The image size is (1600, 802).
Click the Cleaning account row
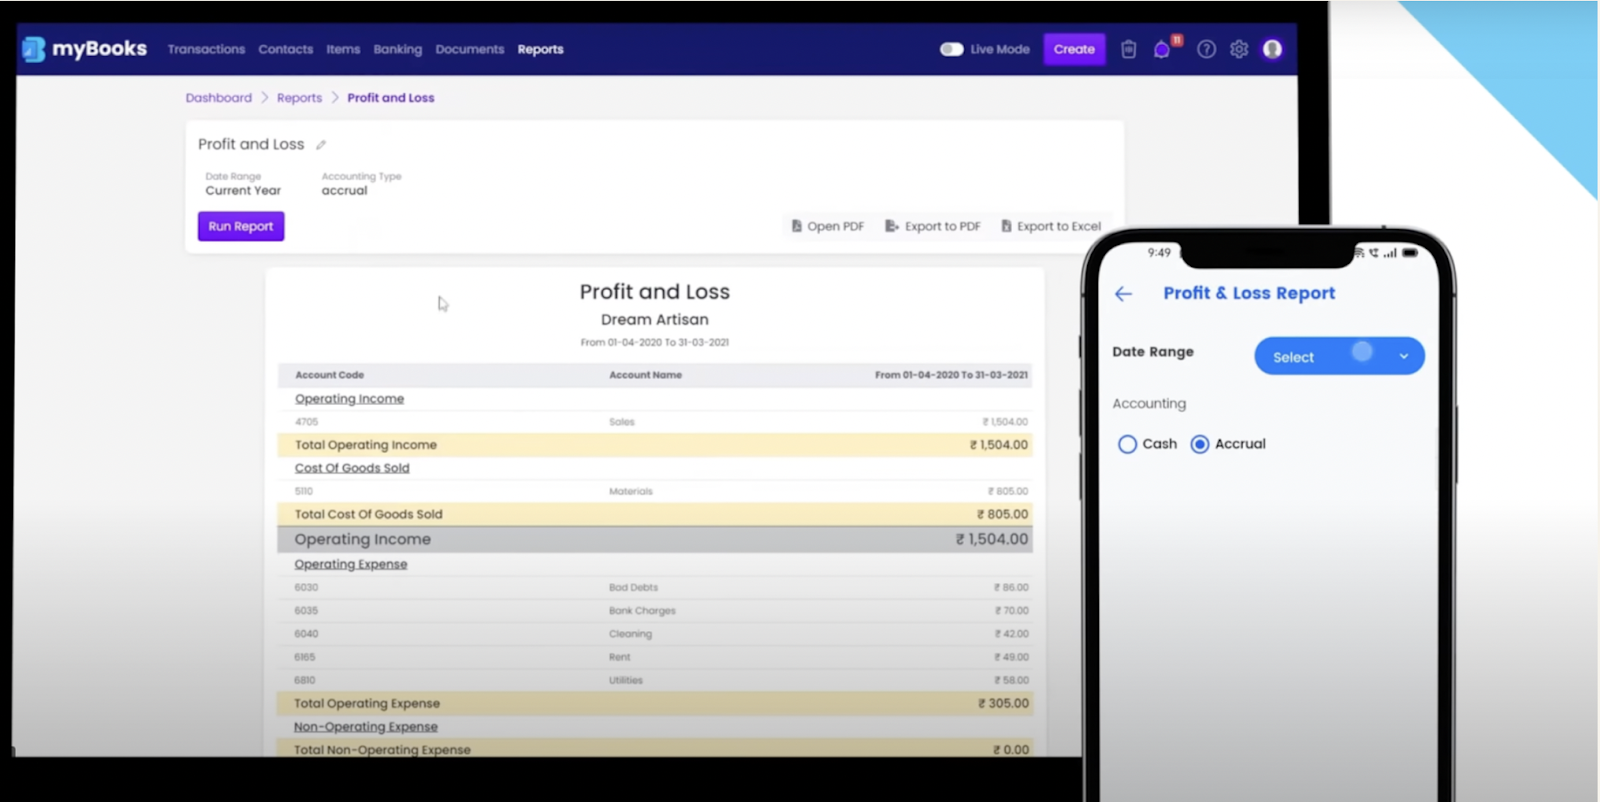[x=655, y=634]
